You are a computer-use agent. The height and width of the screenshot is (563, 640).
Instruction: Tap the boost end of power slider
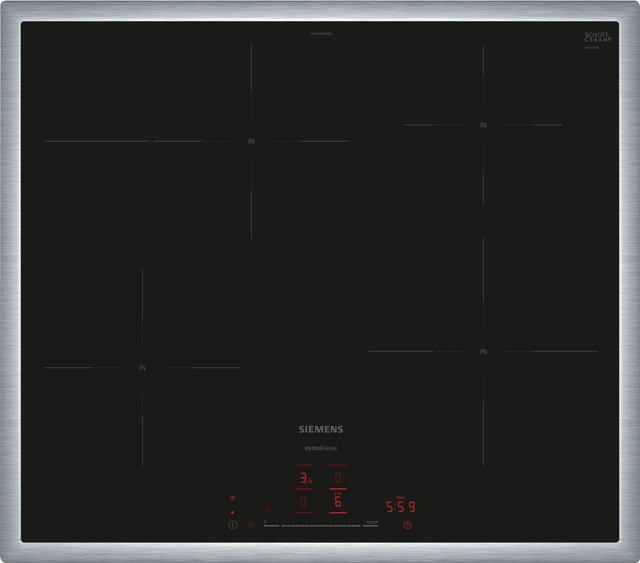(x=372, y=523)
